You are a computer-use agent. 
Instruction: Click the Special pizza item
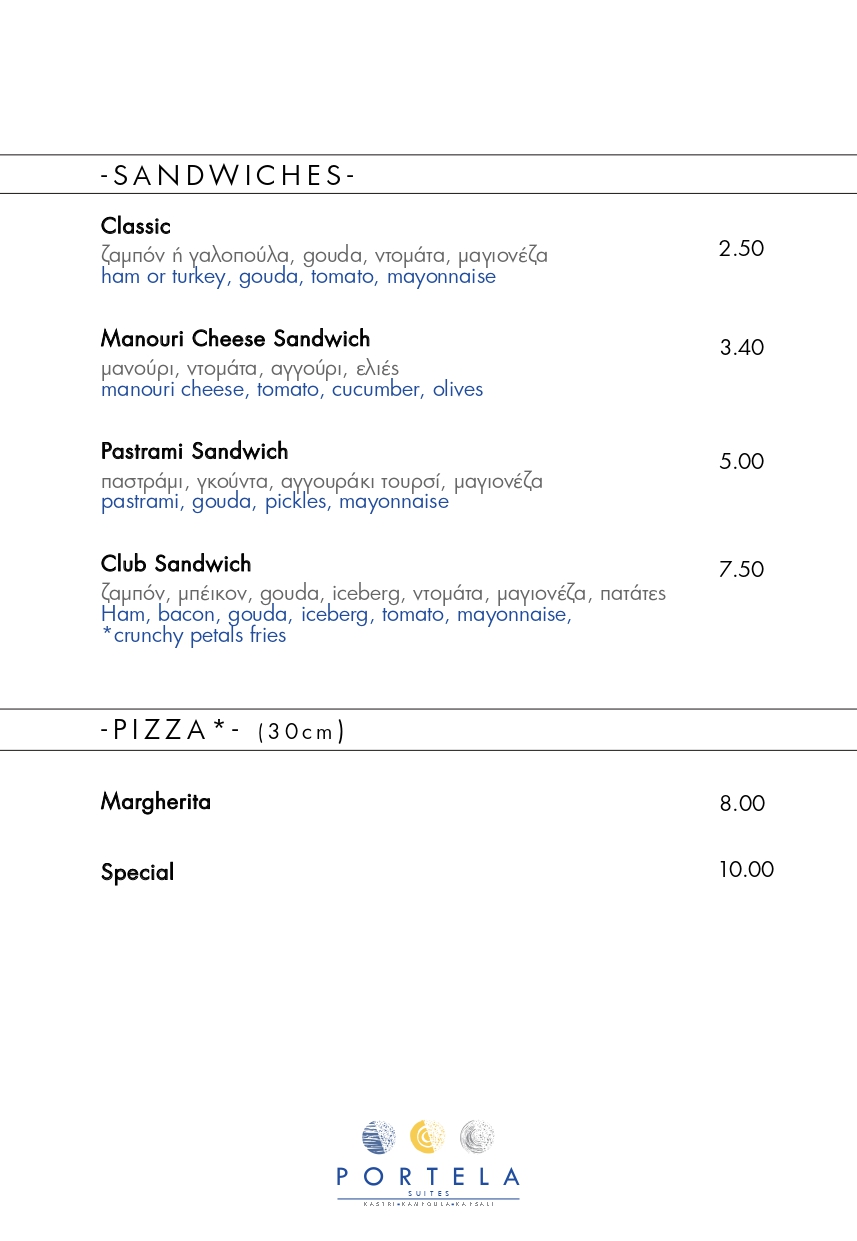[x=137, y=872]
